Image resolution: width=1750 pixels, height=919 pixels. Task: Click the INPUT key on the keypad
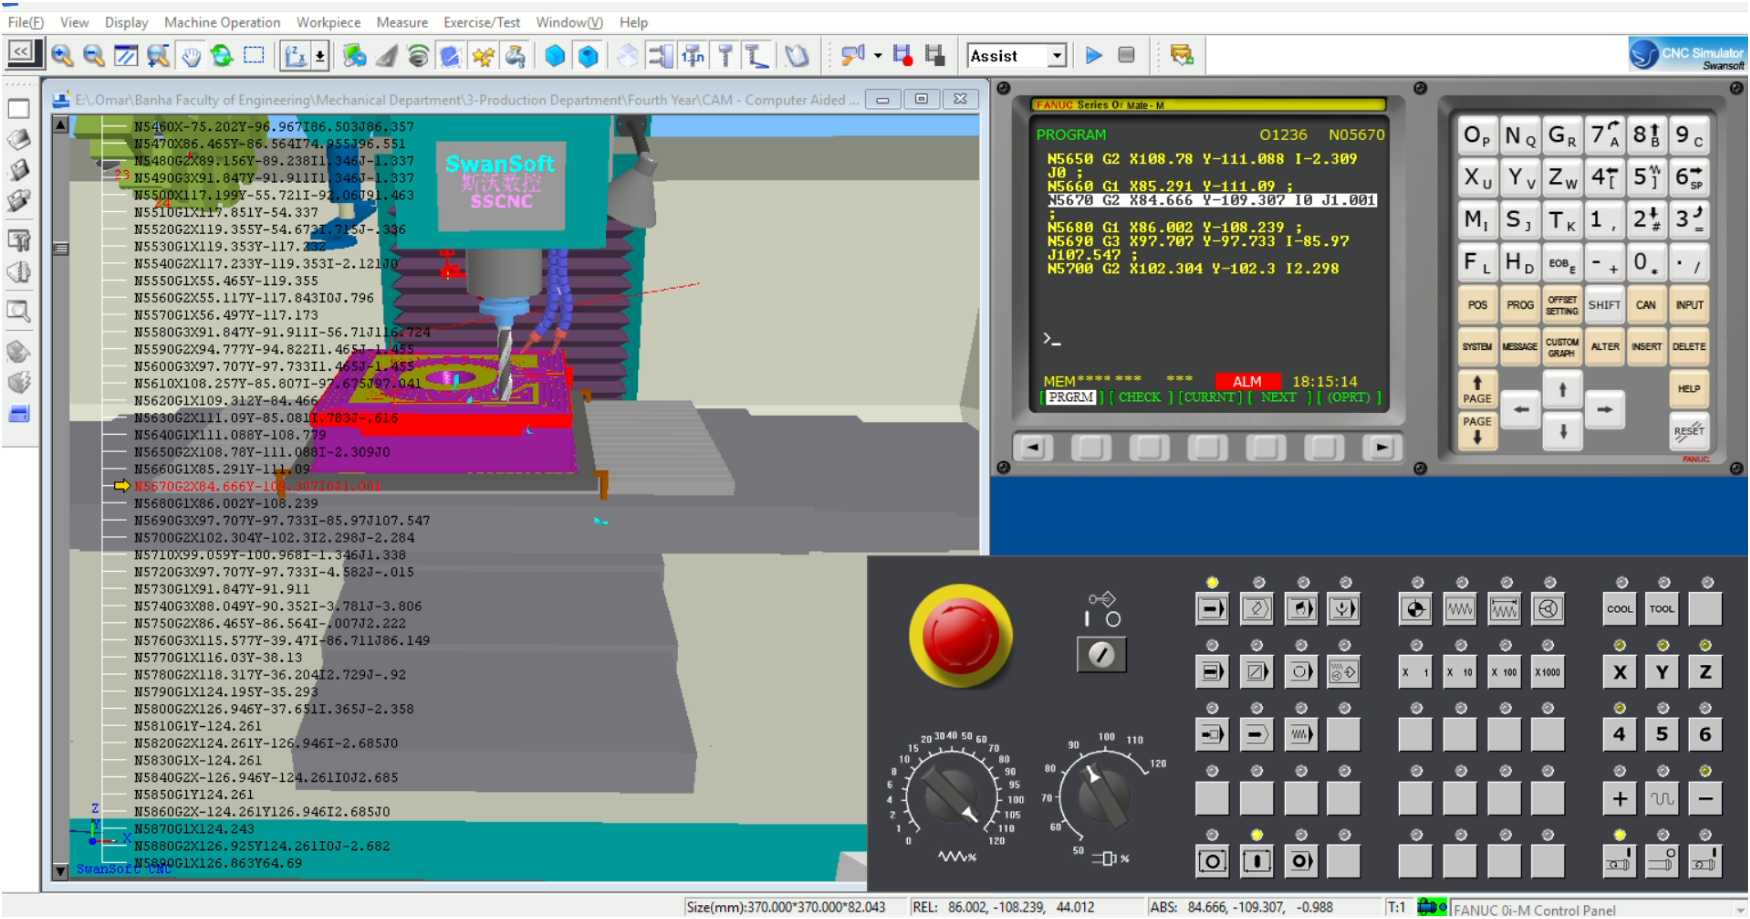tap(1689, 305)
